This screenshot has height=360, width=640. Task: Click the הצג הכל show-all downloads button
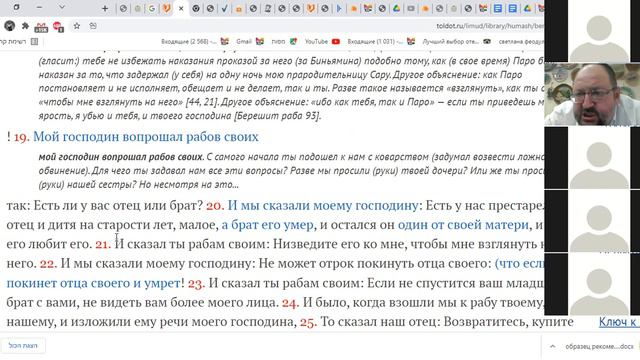point(23,346)
